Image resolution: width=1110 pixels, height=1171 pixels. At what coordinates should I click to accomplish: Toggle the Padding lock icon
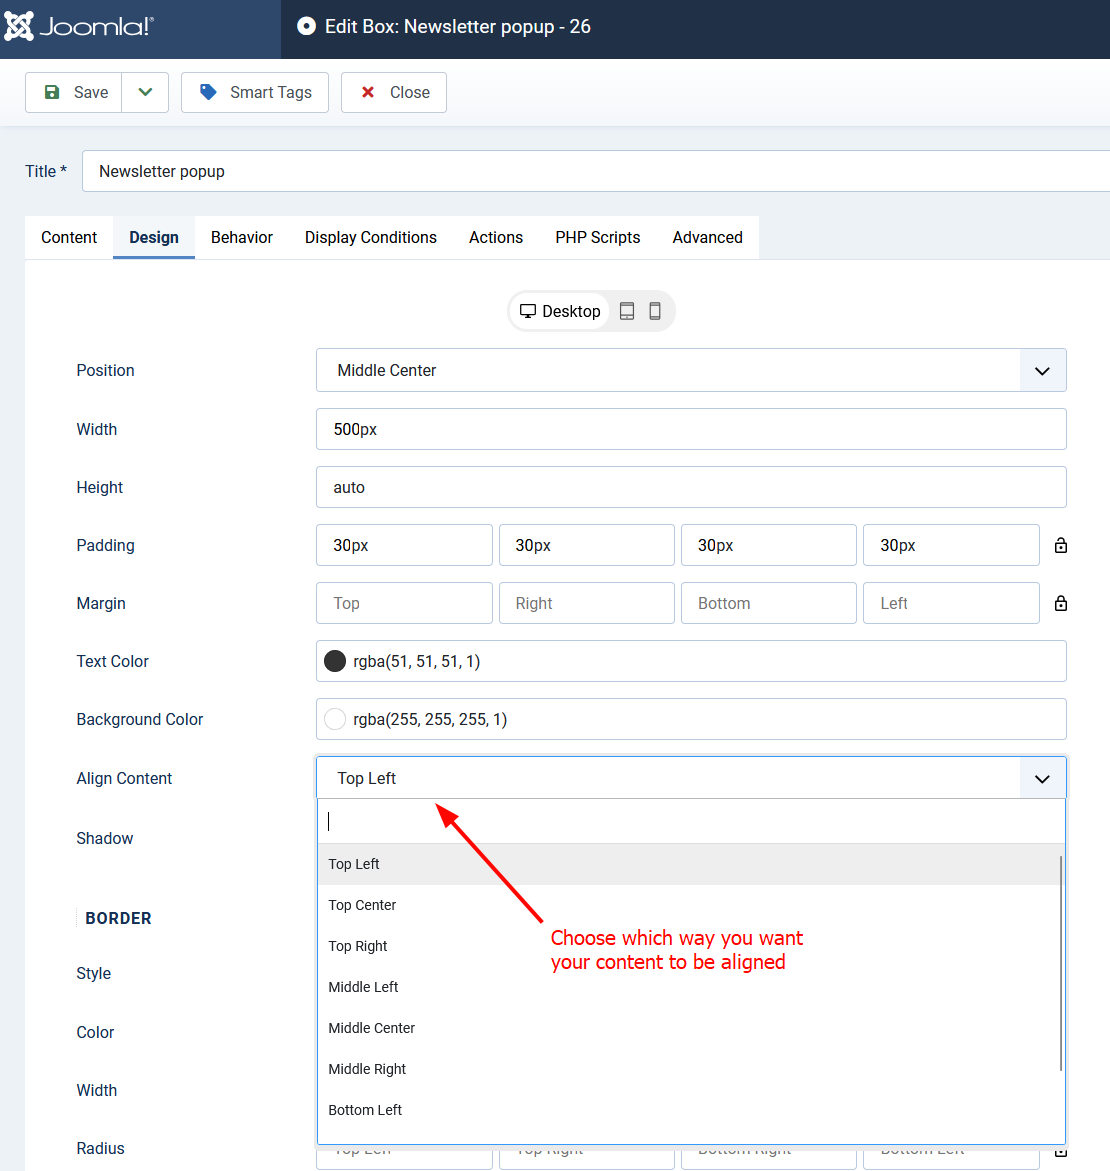click(x=1061, y=545)
